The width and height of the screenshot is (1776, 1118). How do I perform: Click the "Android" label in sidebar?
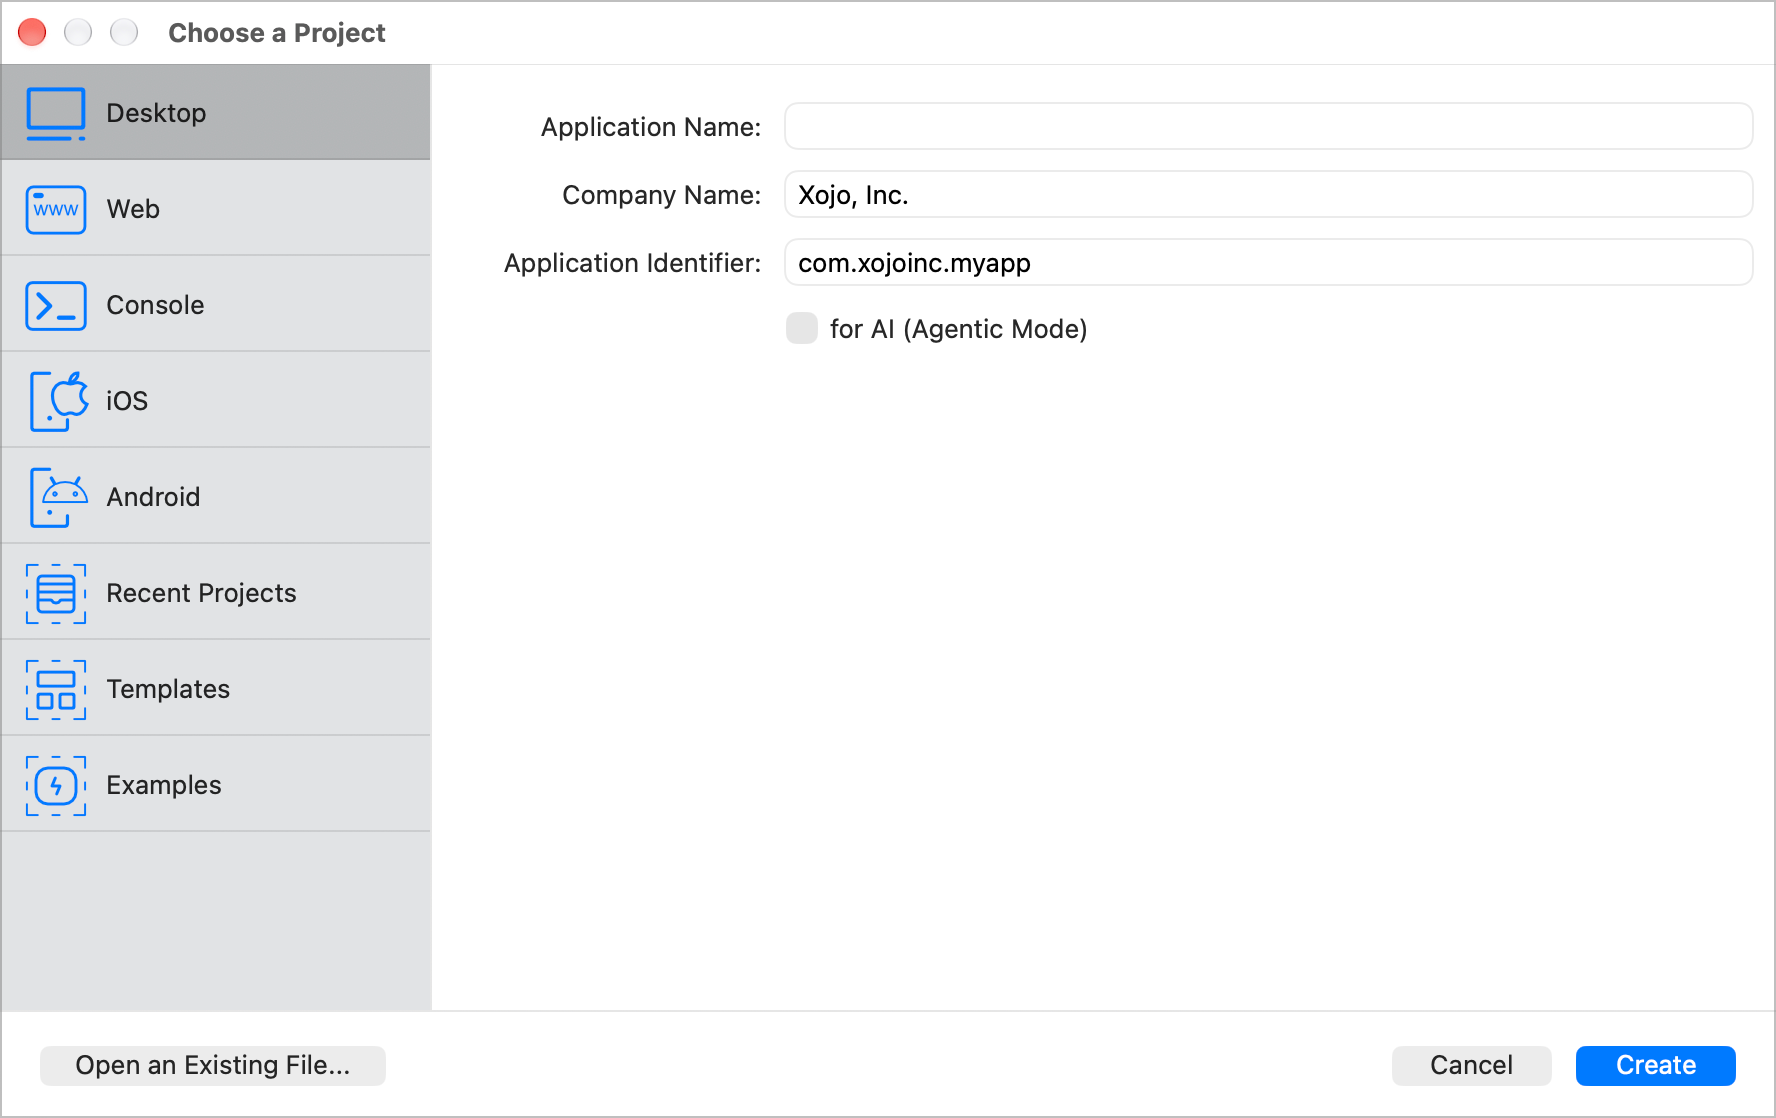click(x=153, y=497)
